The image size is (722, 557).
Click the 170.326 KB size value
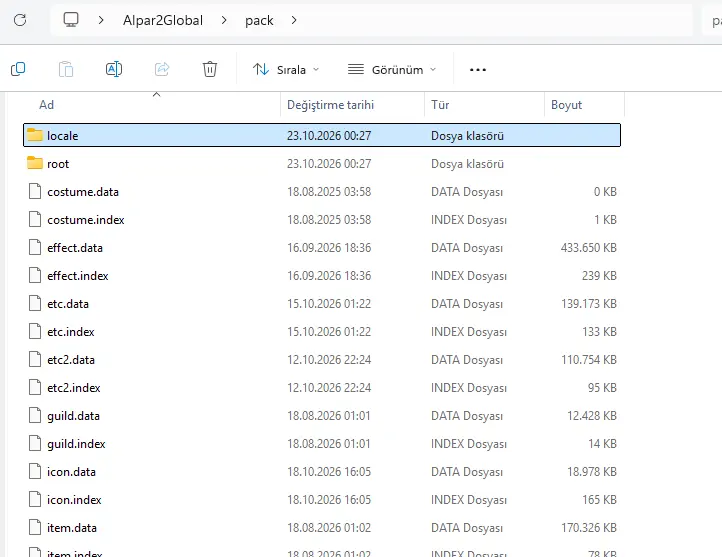tap(588, 528)
